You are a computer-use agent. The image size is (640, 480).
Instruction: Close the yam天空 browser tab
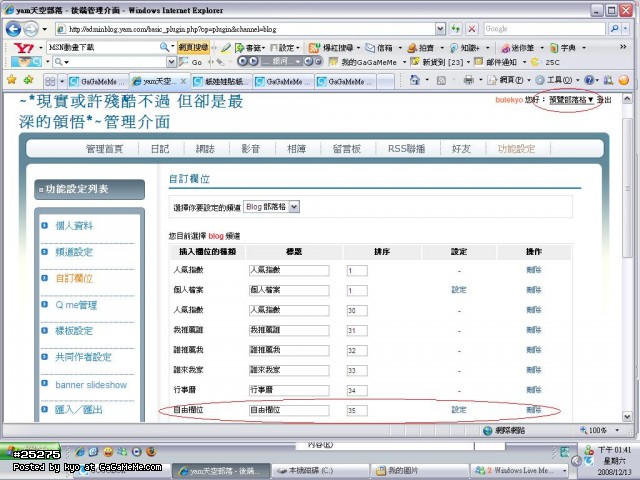[x=183, y=81]
